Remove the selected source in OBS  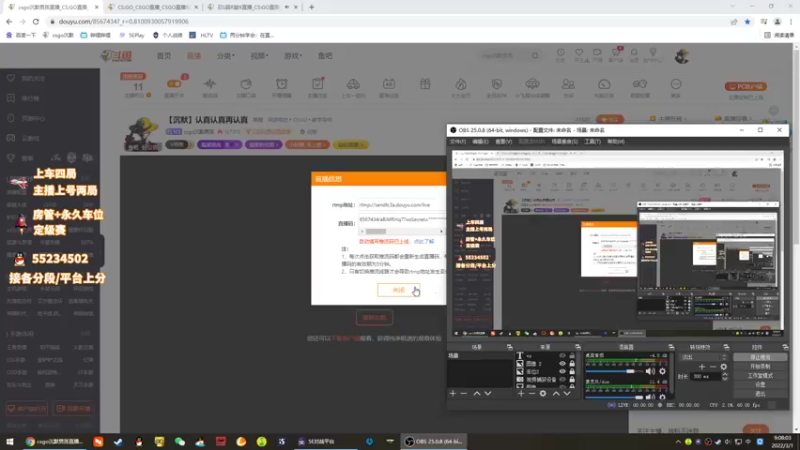click(532, 393)
